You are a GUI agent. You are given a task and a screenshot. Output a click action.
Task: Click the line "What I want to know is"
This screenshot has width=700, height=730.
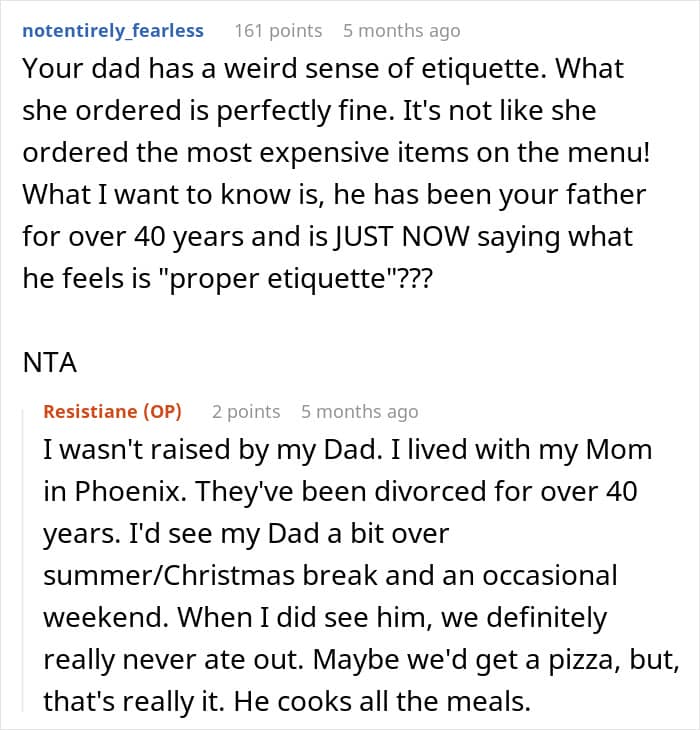pos(334,195)
